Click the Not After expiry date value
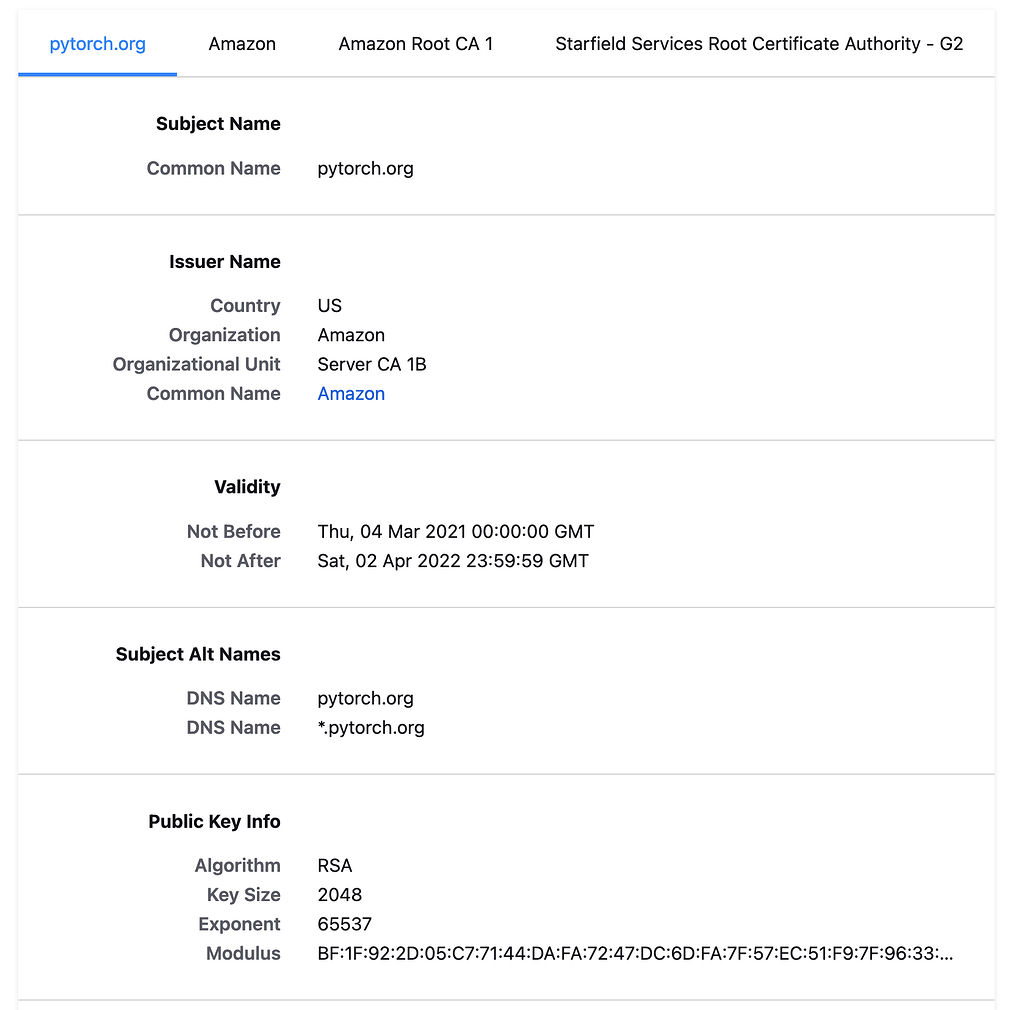1024x1010 pixels. [453, 561]
